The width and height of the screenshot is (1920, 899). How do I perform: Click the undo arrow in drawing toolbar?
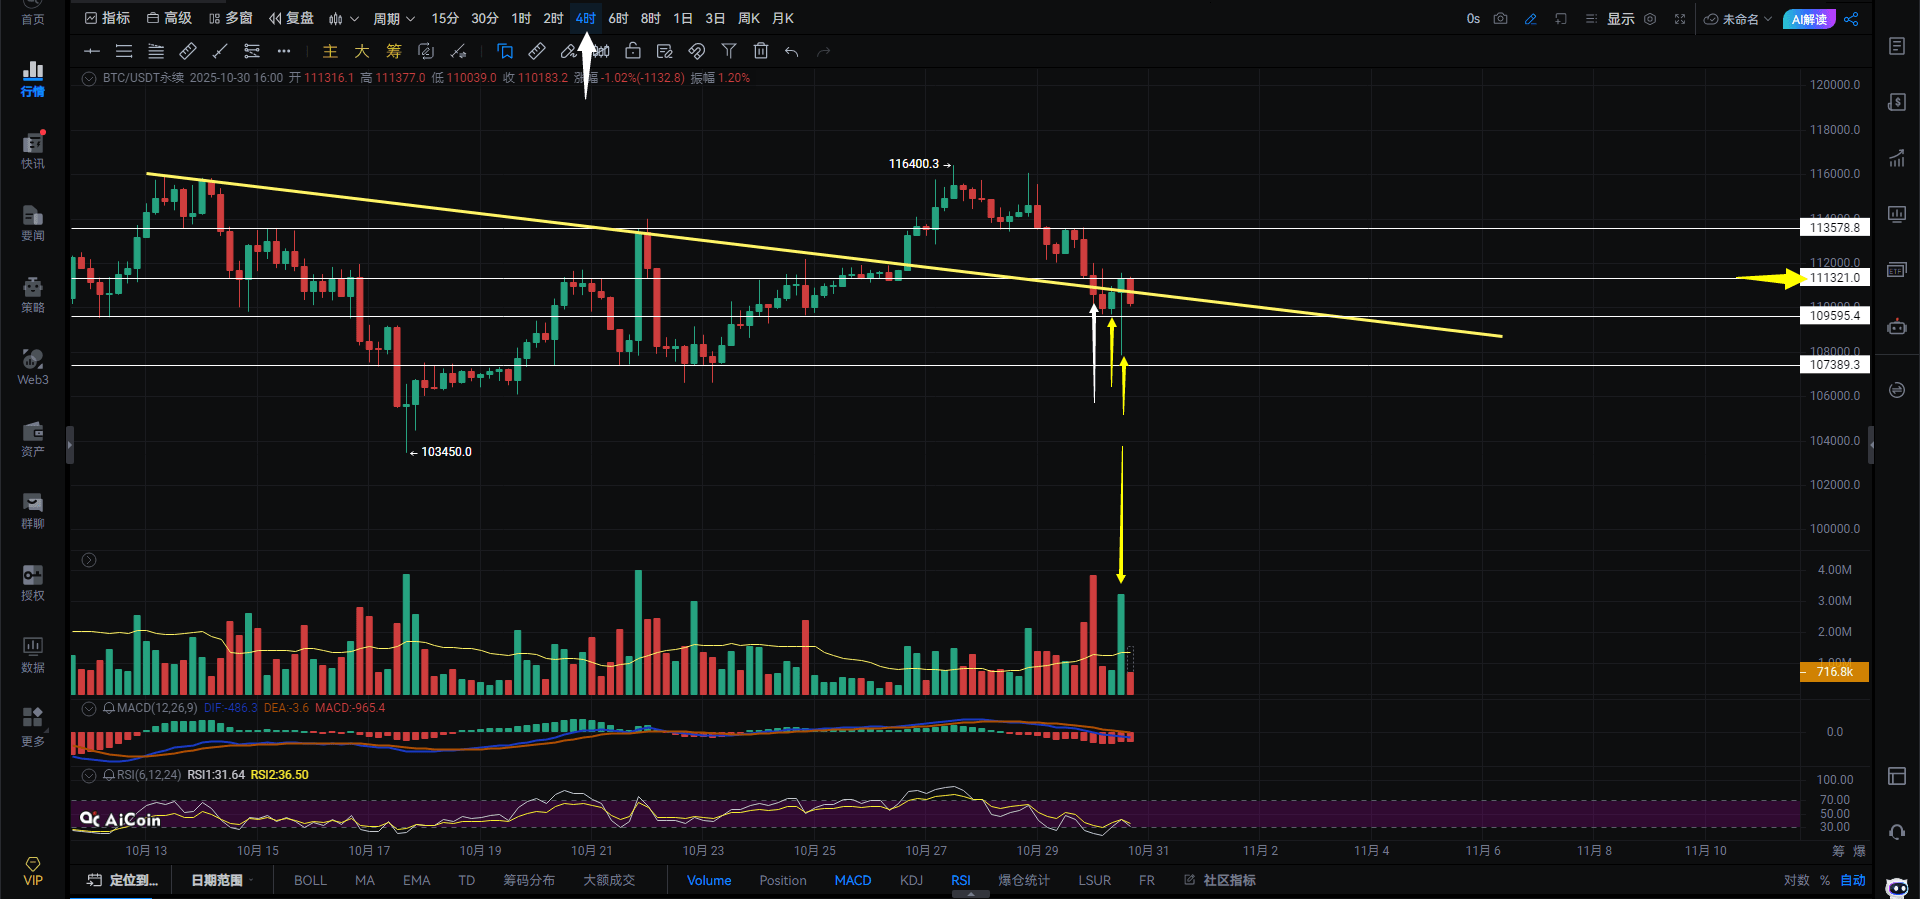point(792,51)
